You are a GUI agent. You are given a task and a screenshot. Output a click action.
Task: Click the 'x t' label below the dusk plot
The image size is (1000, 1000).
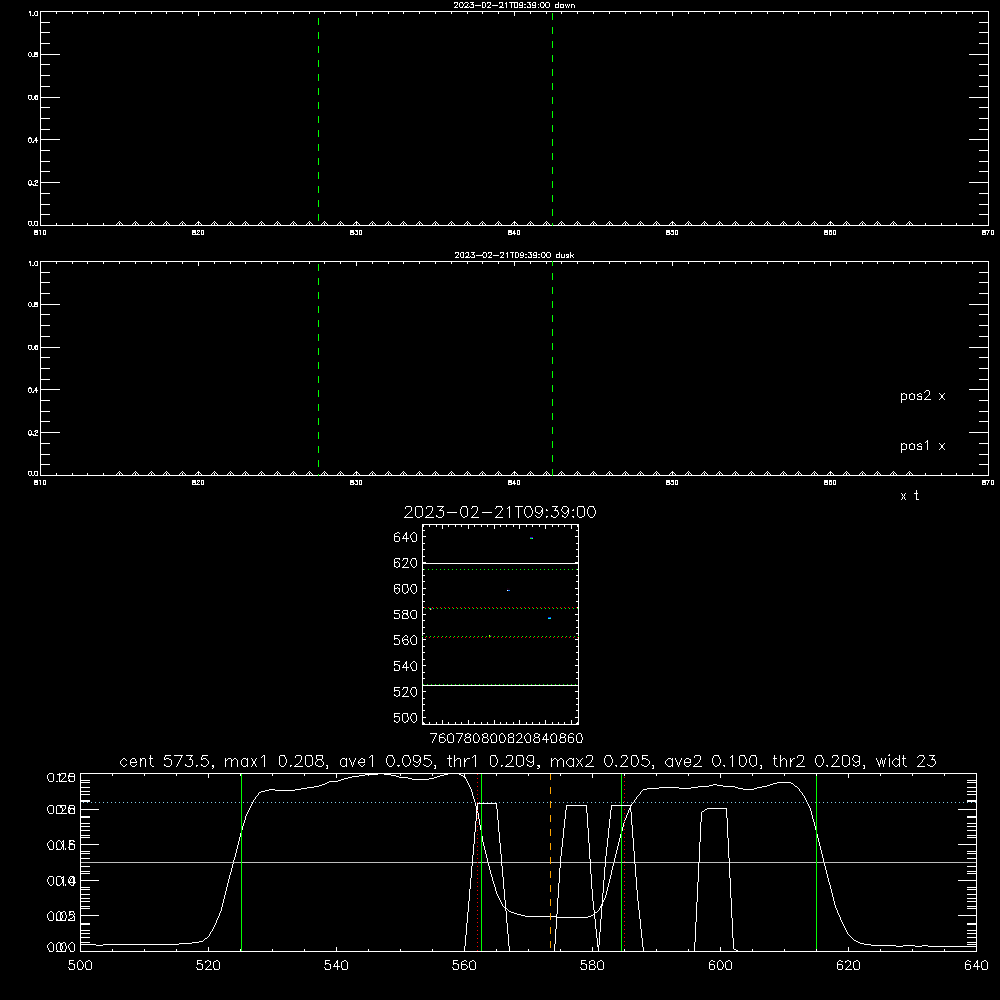pos(909,496)
